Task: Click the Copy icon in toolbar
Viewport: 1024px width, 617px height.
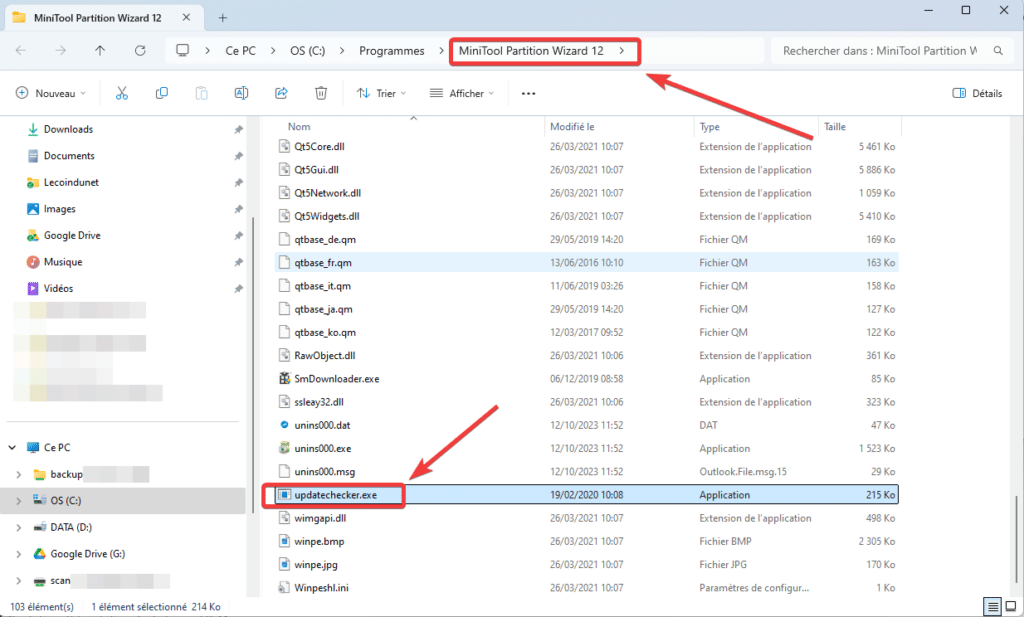Action: click(161, 93)
